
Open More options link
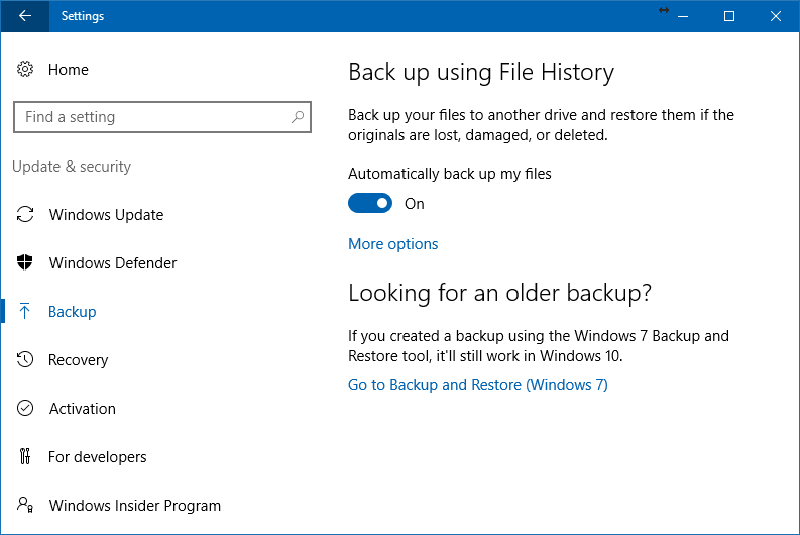click(x=393, y=244)
